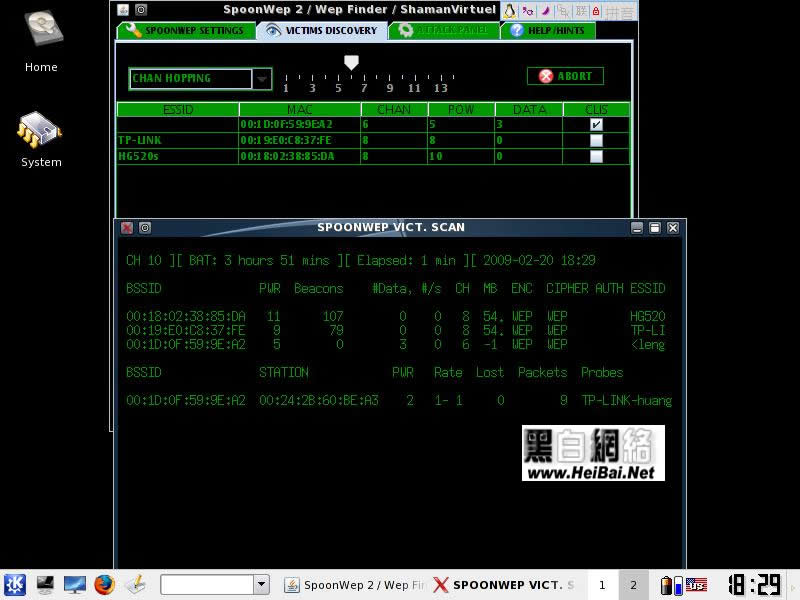Click the taskbar run command input field
This screenshot has height=600, width=800.
(207, 585)
